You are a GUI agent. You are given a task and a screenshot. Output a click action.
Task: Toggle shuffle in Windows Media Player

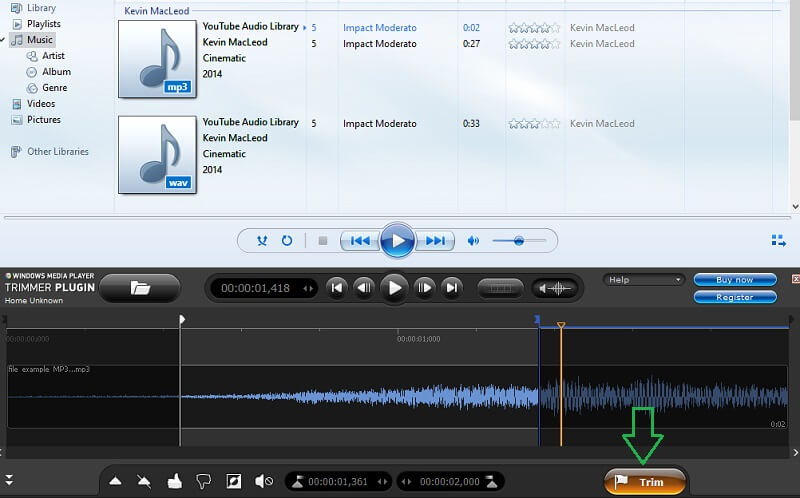[x=262, y=241]
